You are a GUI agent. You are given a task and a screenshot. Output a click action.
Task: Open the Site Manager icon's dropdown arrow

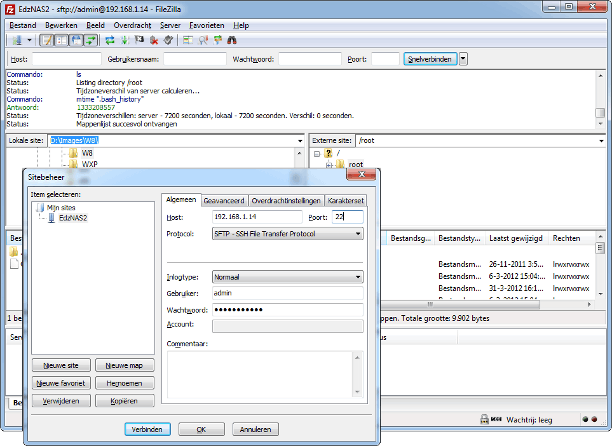click(29, 40)
